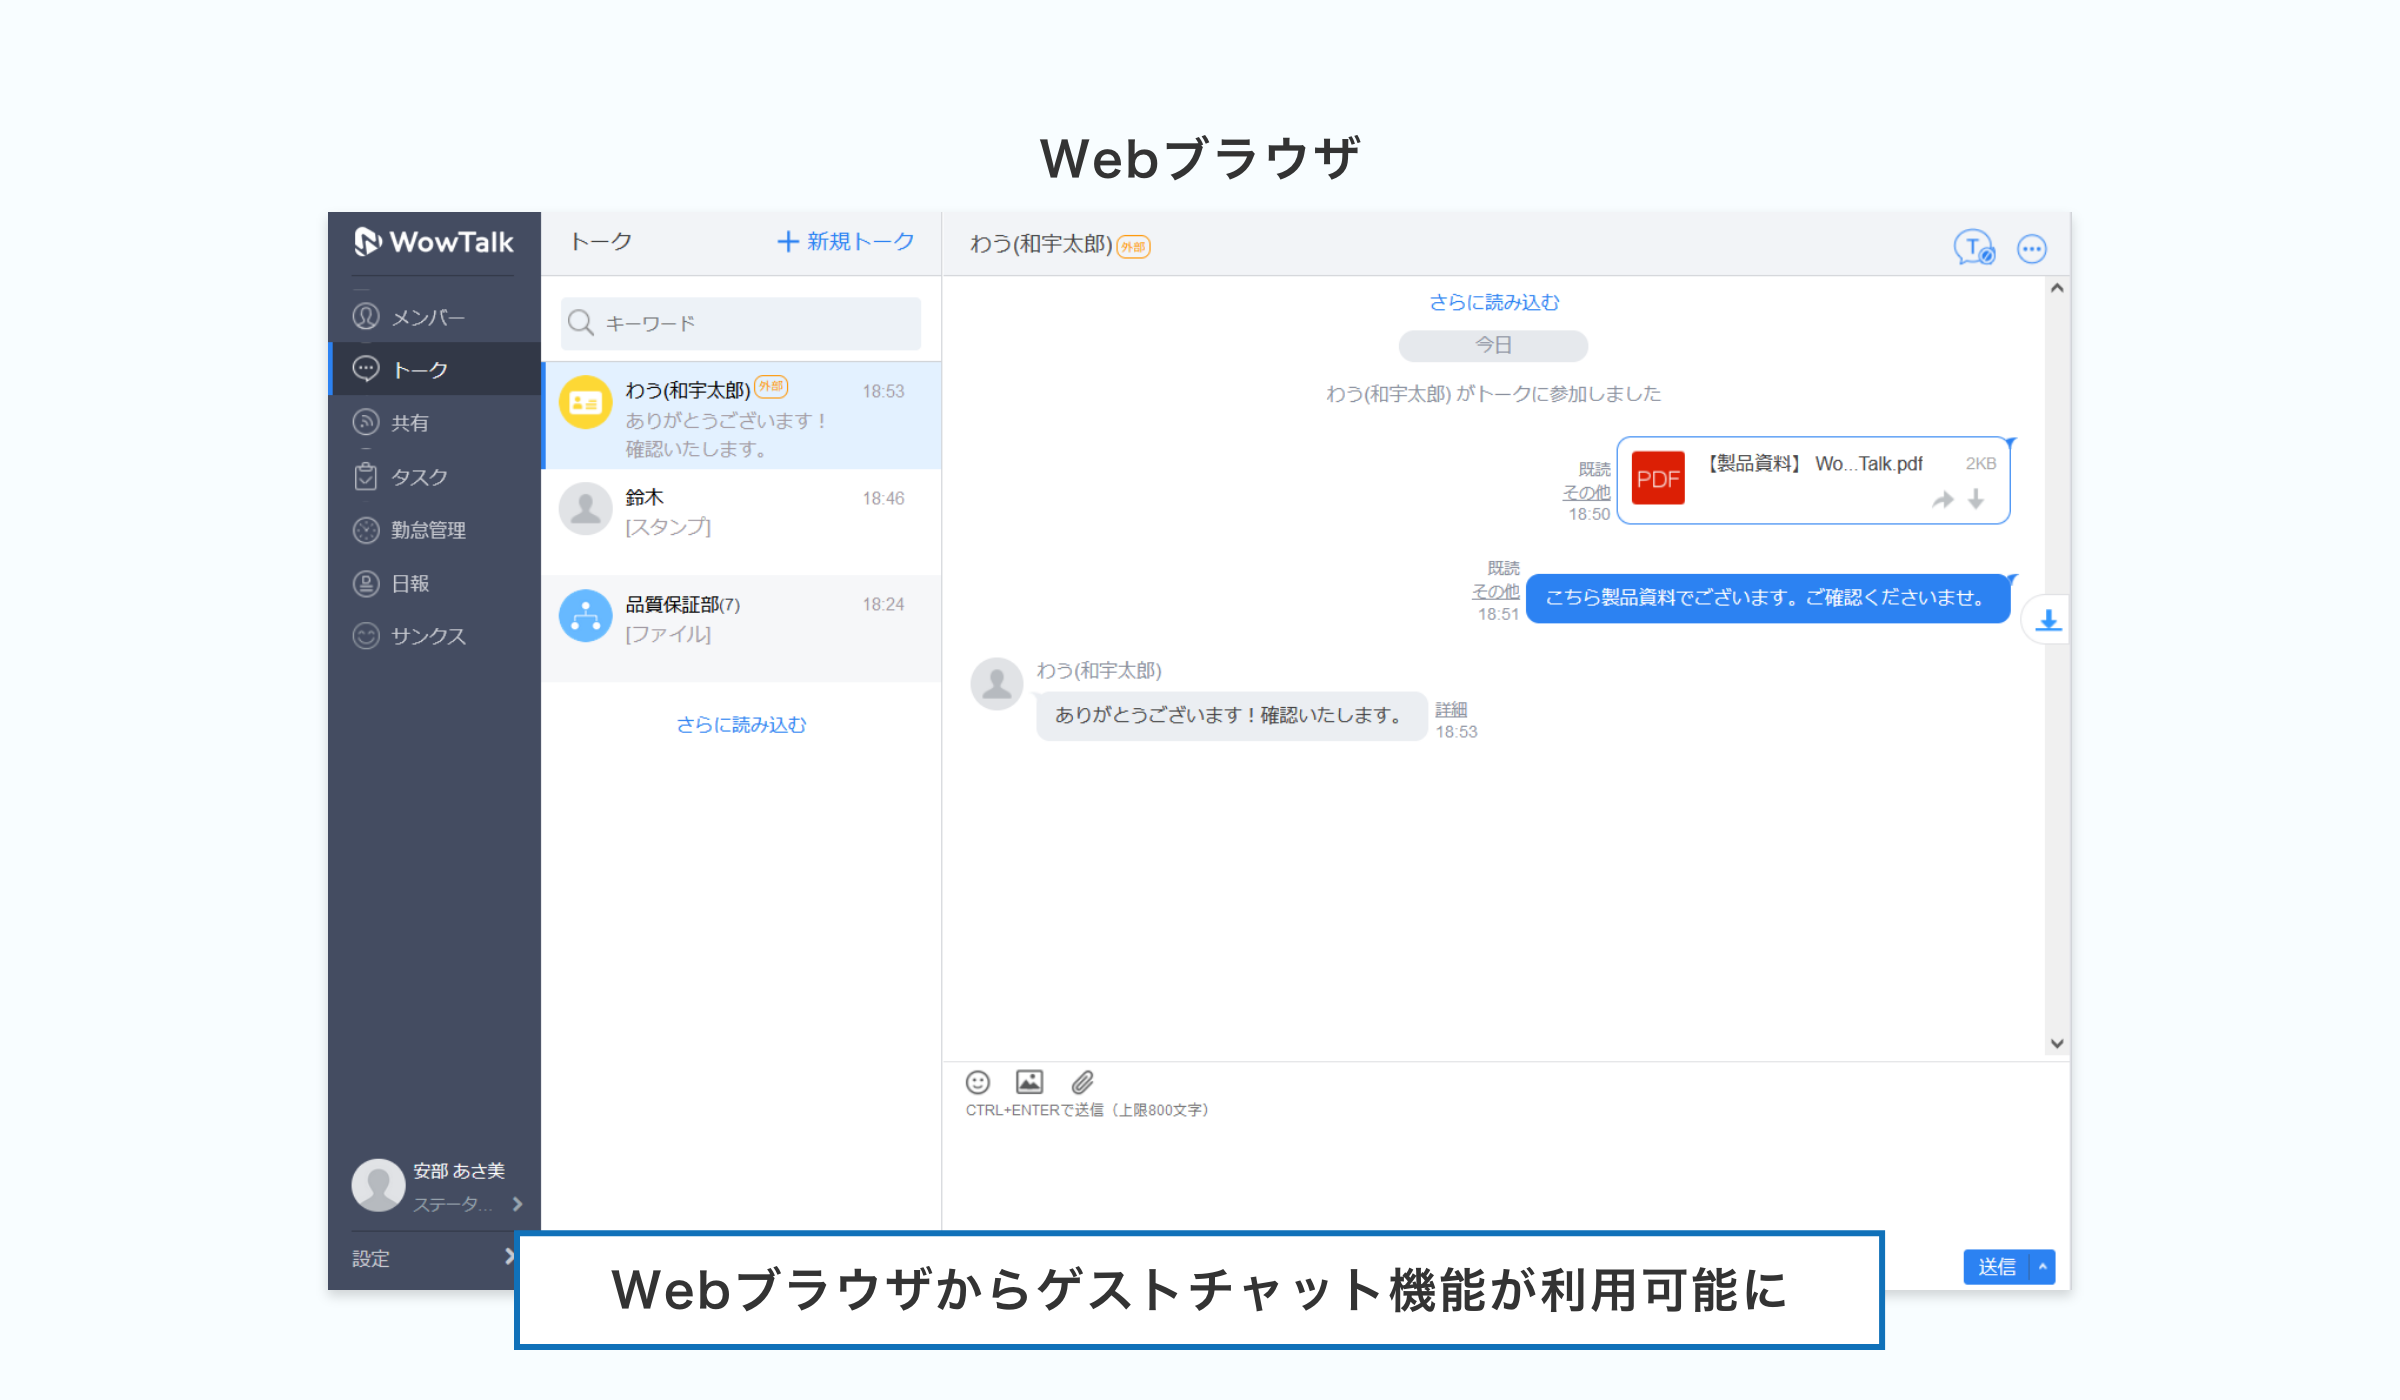Open the three-dot more options icon

[x=2031, y=248]
